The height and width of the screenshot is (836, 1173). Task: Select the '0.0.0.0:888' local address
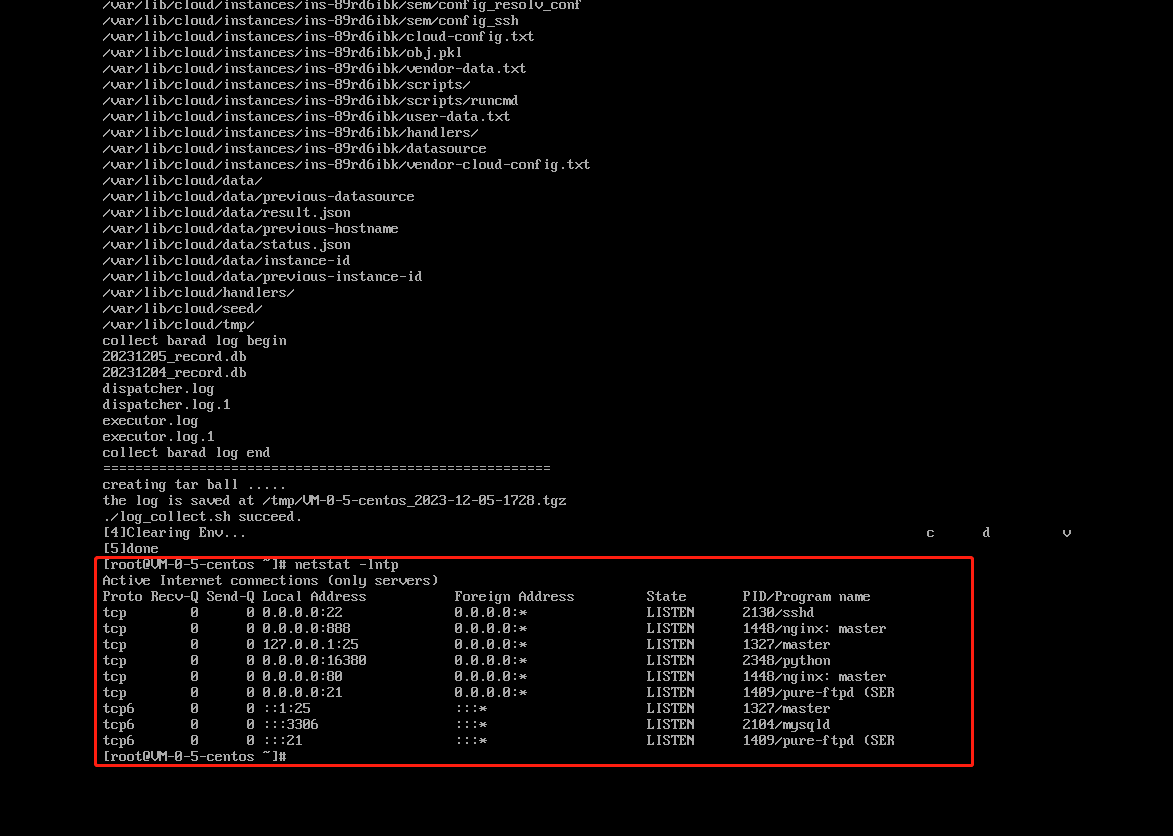click(306, 628)
